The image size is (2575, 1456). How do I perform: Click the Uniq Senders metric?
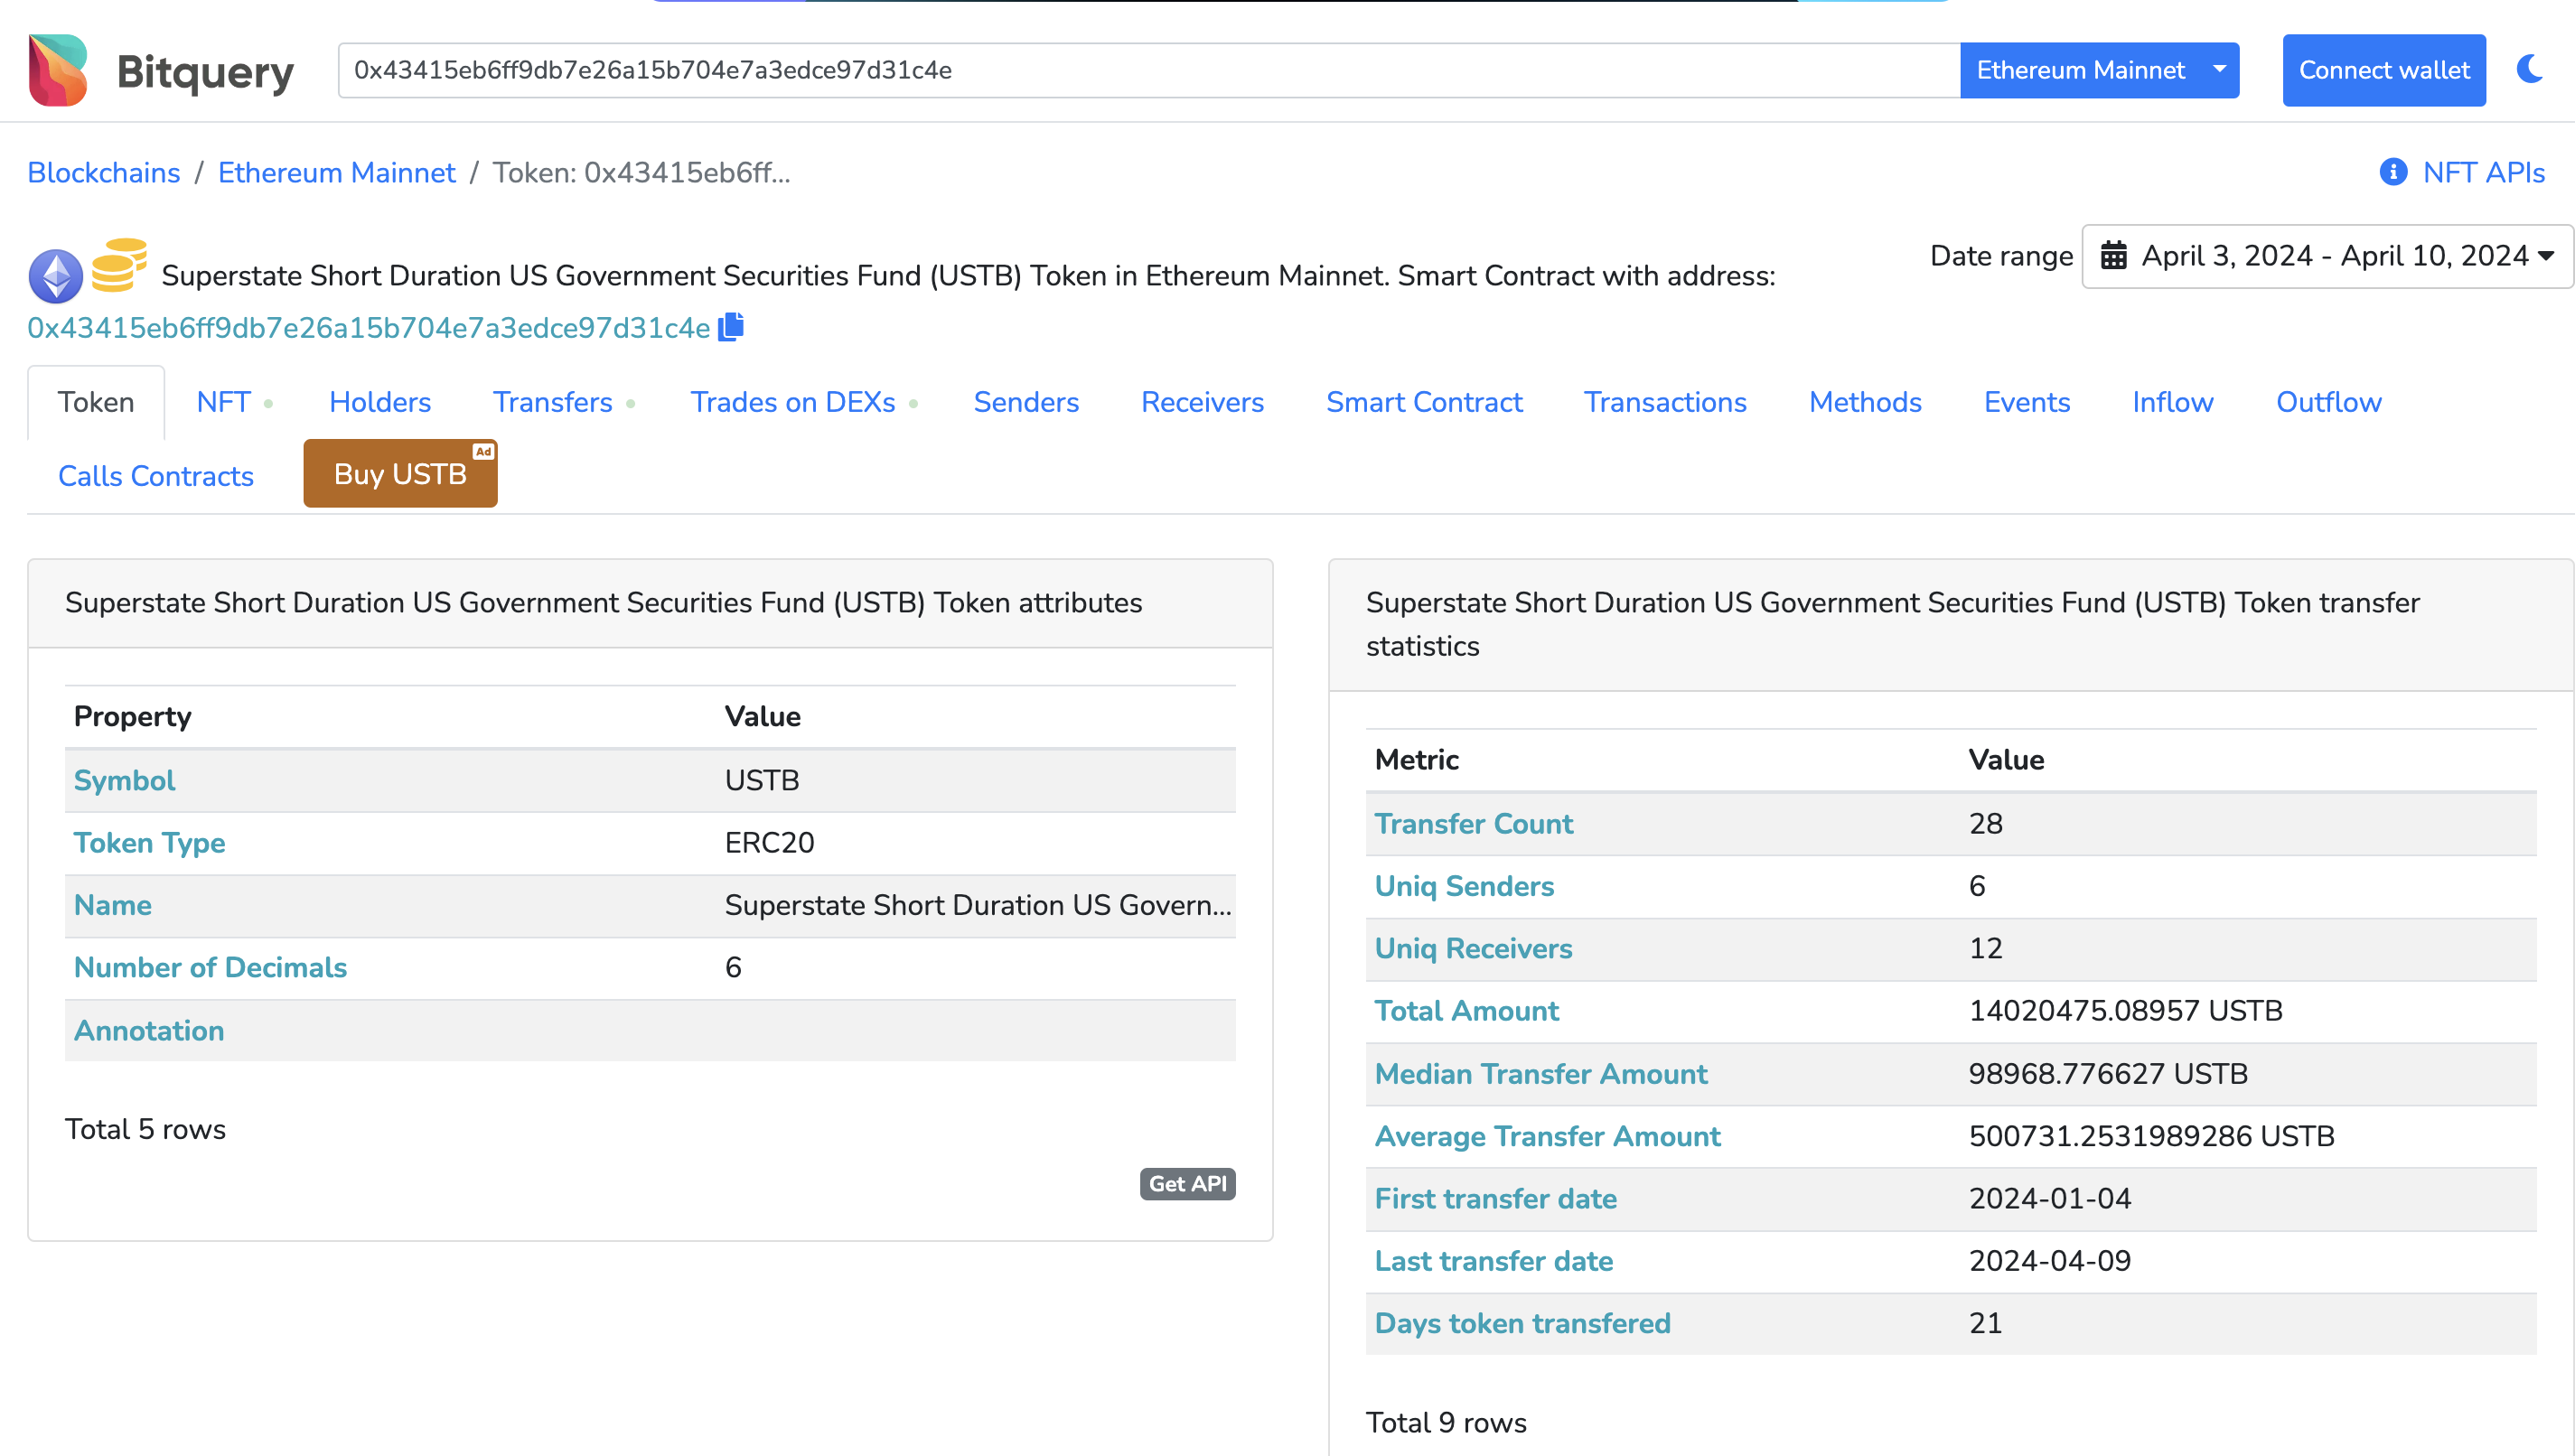click(1464, 886)
